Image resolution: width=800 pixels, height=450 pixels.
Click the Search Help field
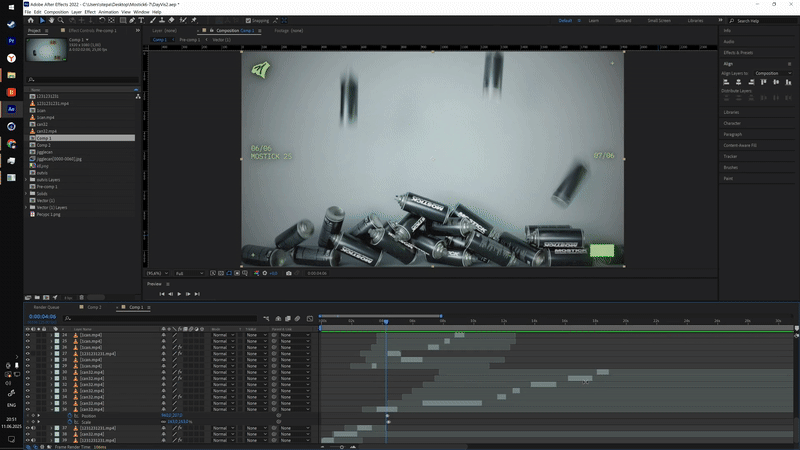tap(763, 21)
